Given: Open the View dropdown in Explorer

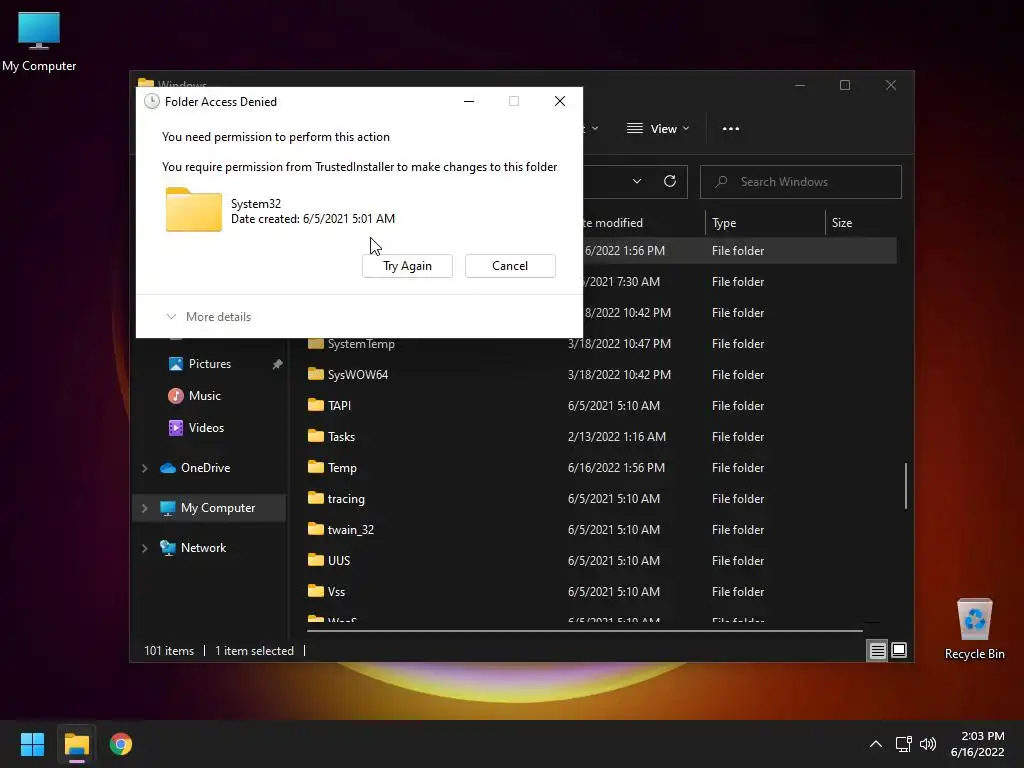Looking at the screenshot, I should tap(658, 129).
